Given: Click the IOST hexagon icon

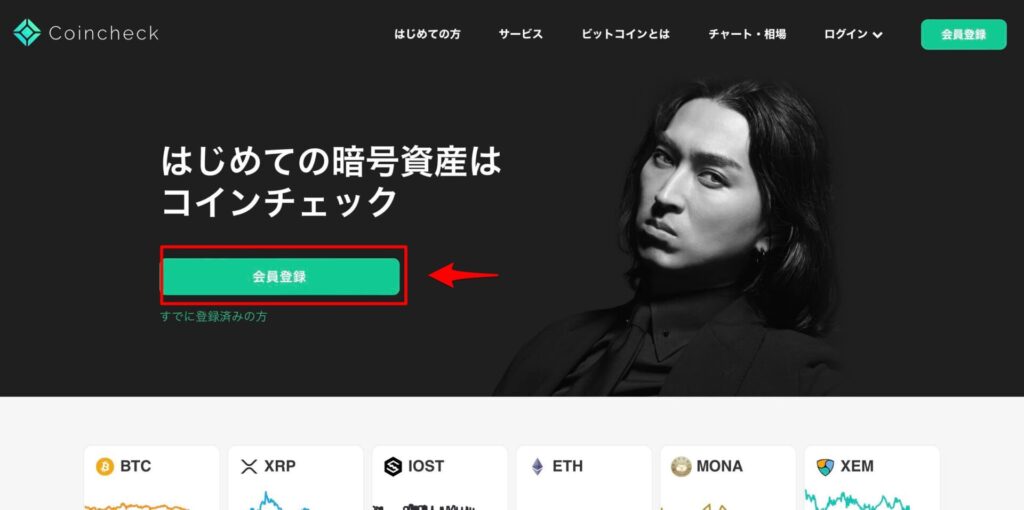Looking at the screenshot, I should 393,466.
